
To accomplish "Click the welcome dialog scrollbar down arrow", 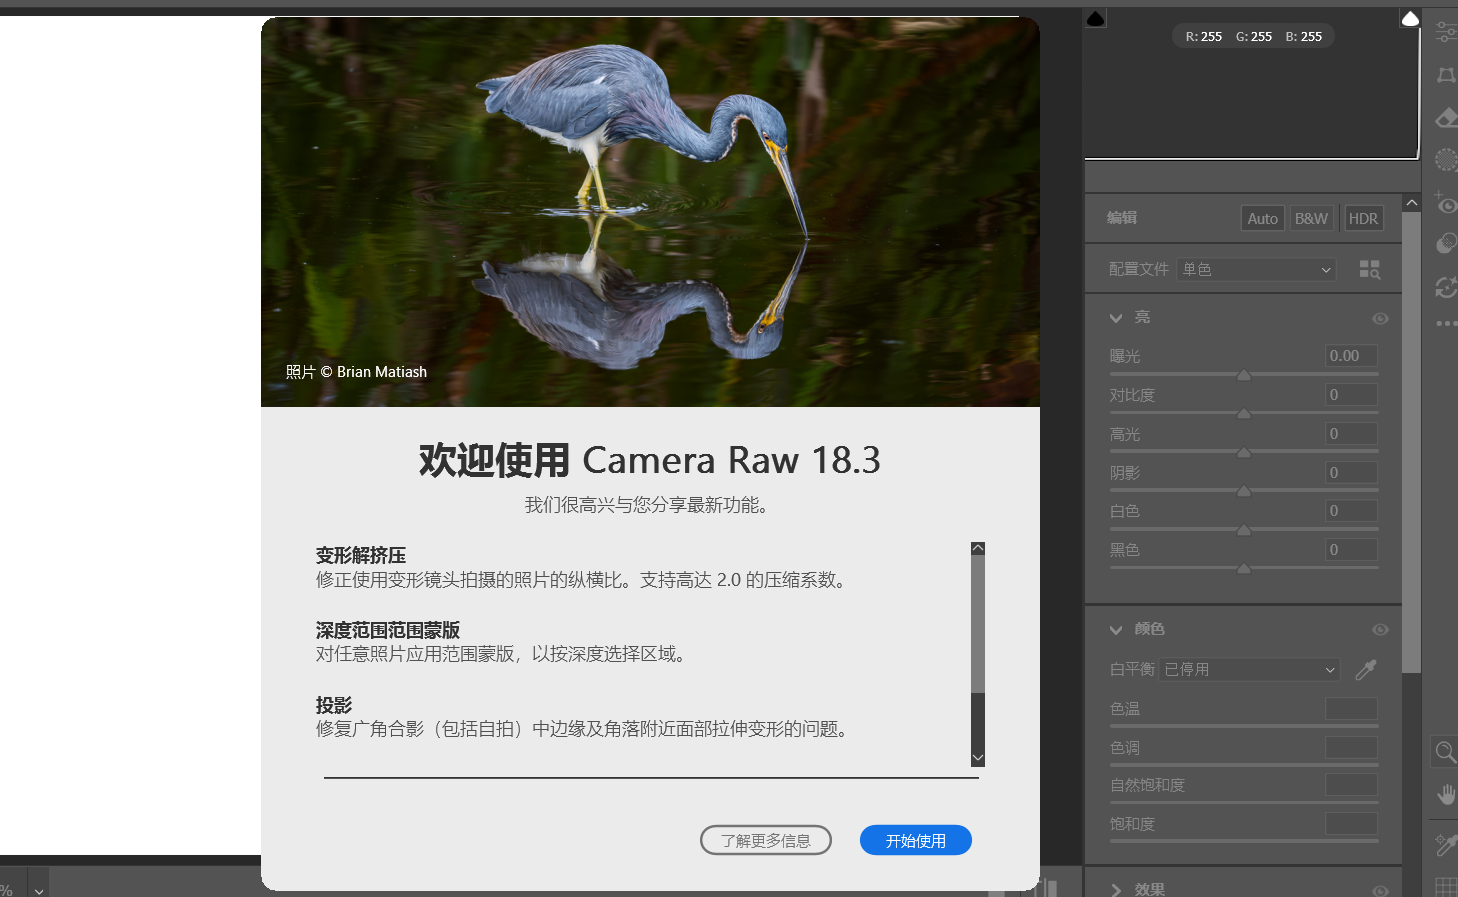I will [x=978, y=759].
